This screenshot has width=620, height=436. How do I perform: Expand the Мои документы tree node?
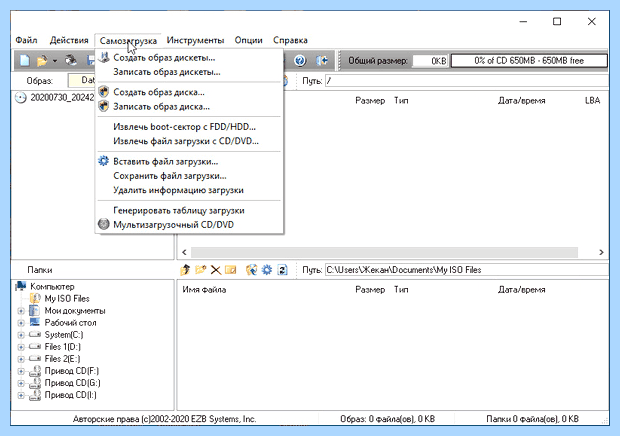21,311
